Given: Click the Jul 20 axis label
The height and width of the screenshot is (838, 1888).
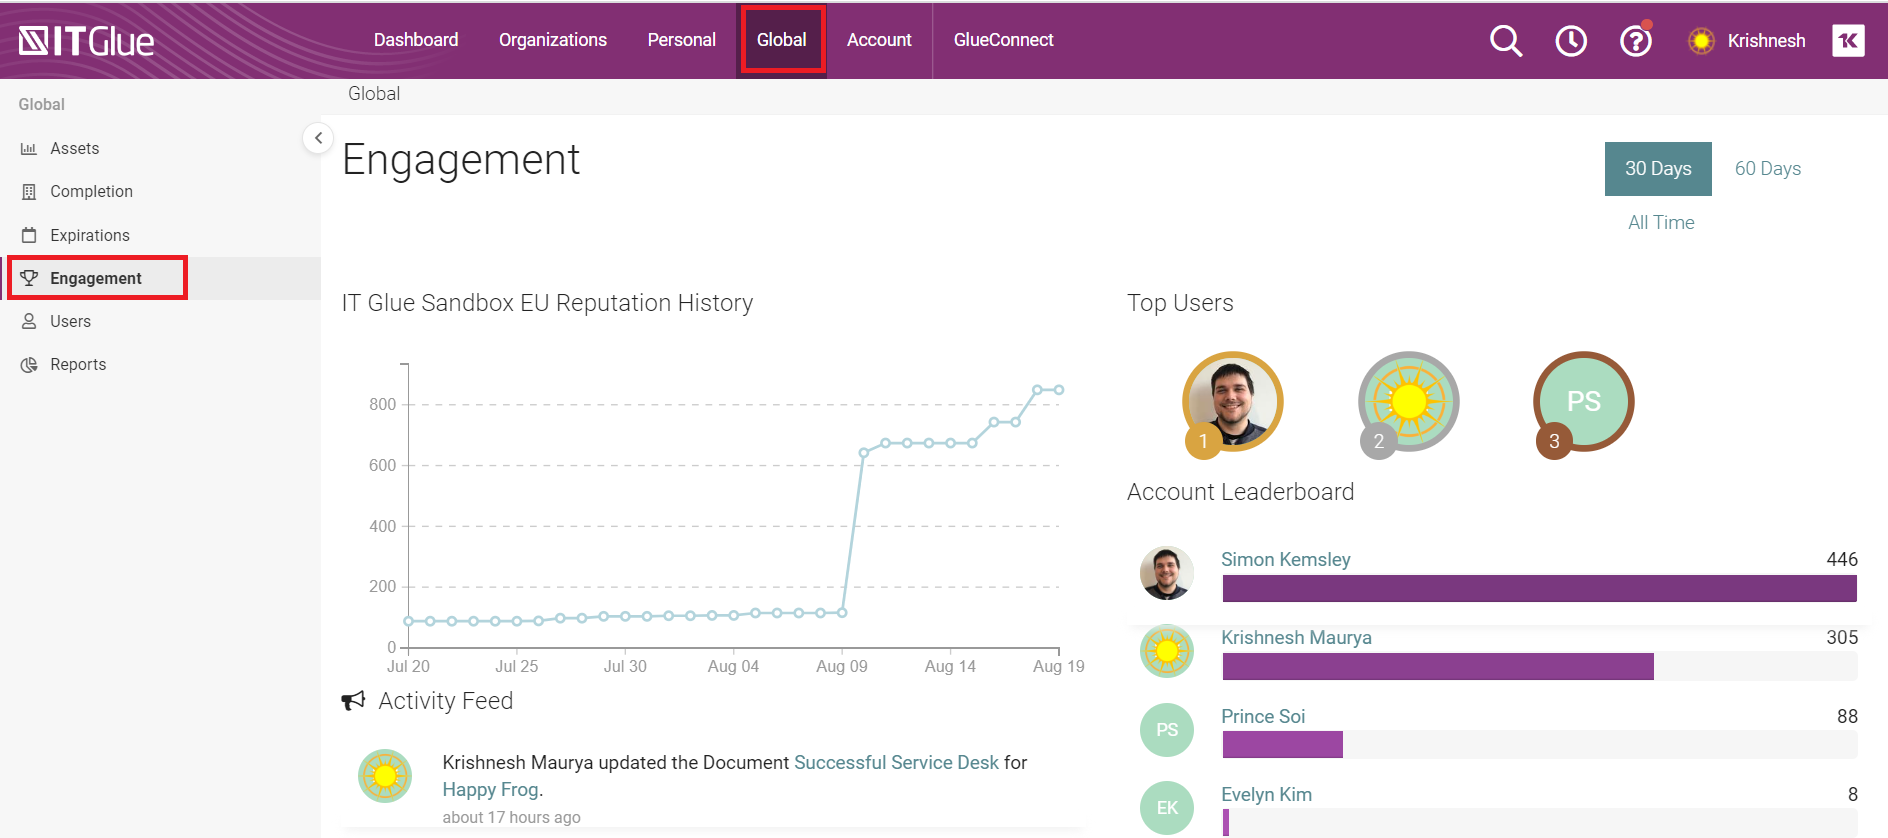Looking at the screenshot, I should tap(408, 667).
